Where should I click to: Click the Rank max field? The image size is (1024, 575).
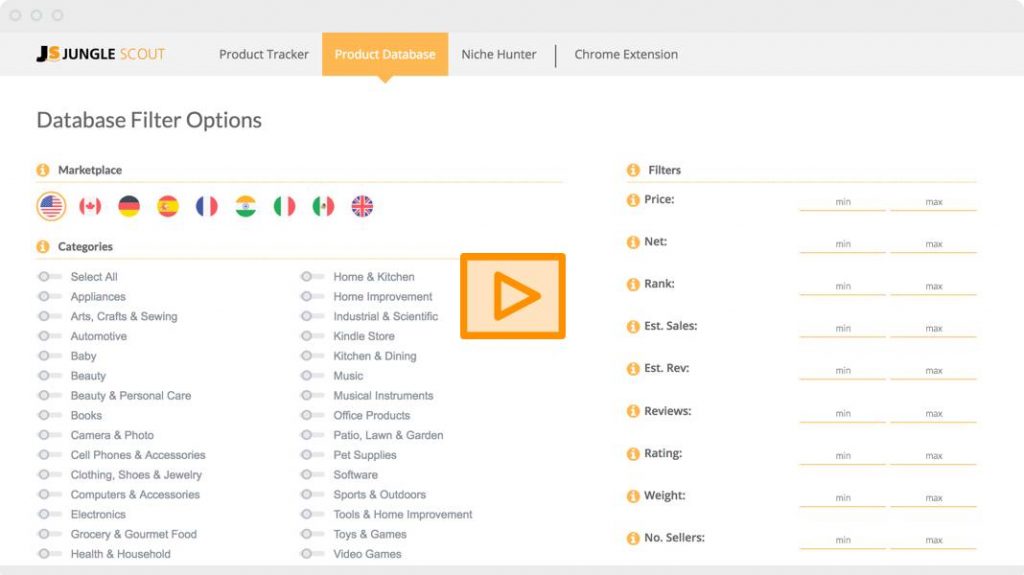click(x=933, y=286)
